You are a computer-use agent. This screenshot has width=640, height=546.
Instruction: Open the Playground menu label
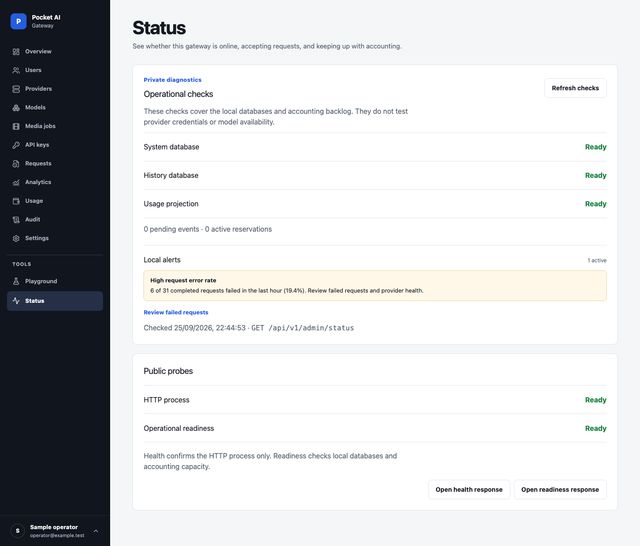(41, 281)
